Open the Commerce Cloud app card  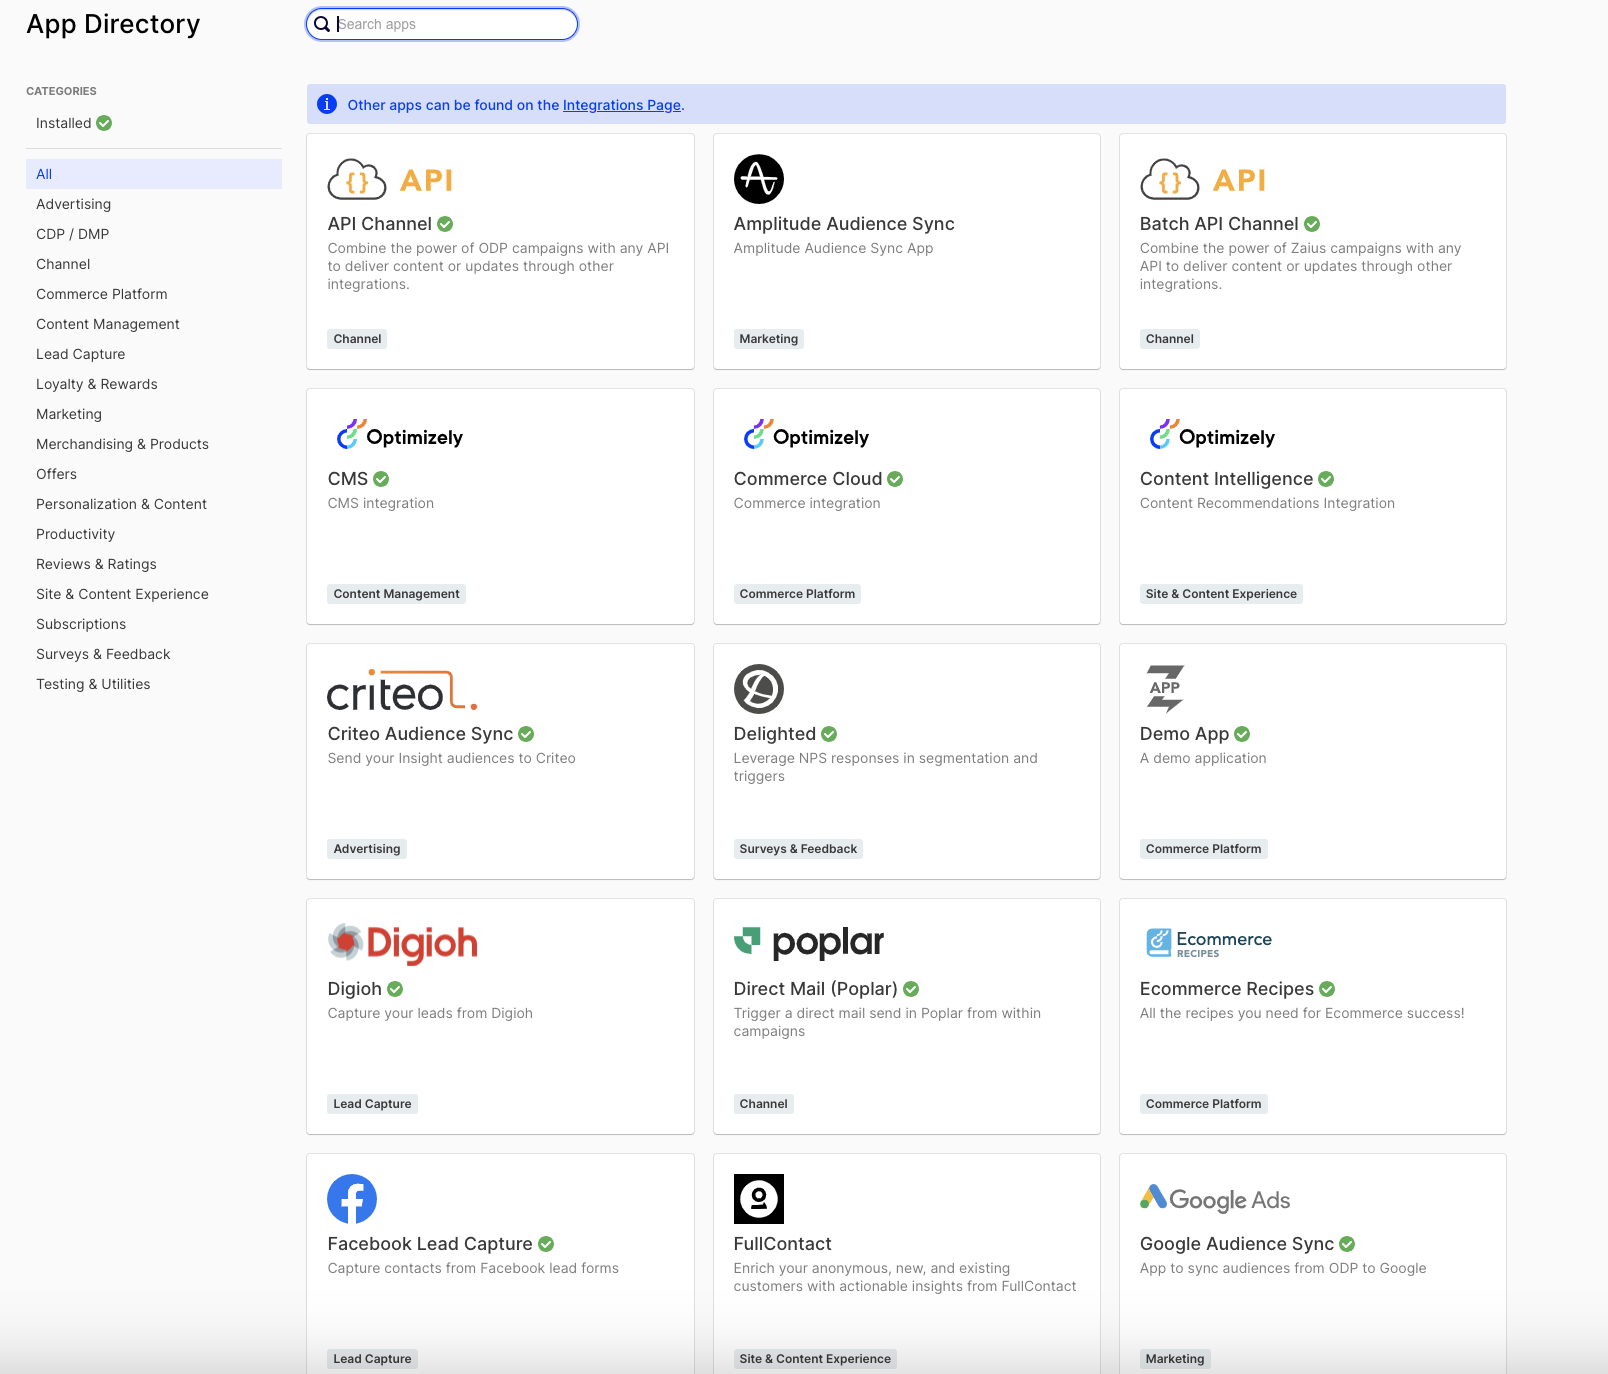[x=906, y=506]
